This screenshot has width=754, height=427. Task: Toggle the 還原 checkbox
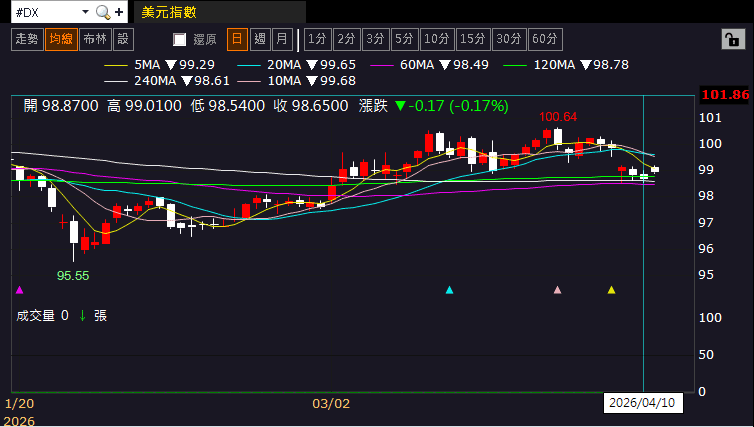pos(179,39)
